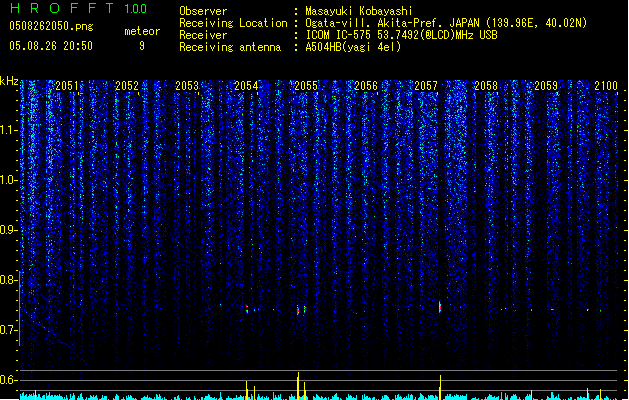Click the meteor count value 9

point(142,46)
